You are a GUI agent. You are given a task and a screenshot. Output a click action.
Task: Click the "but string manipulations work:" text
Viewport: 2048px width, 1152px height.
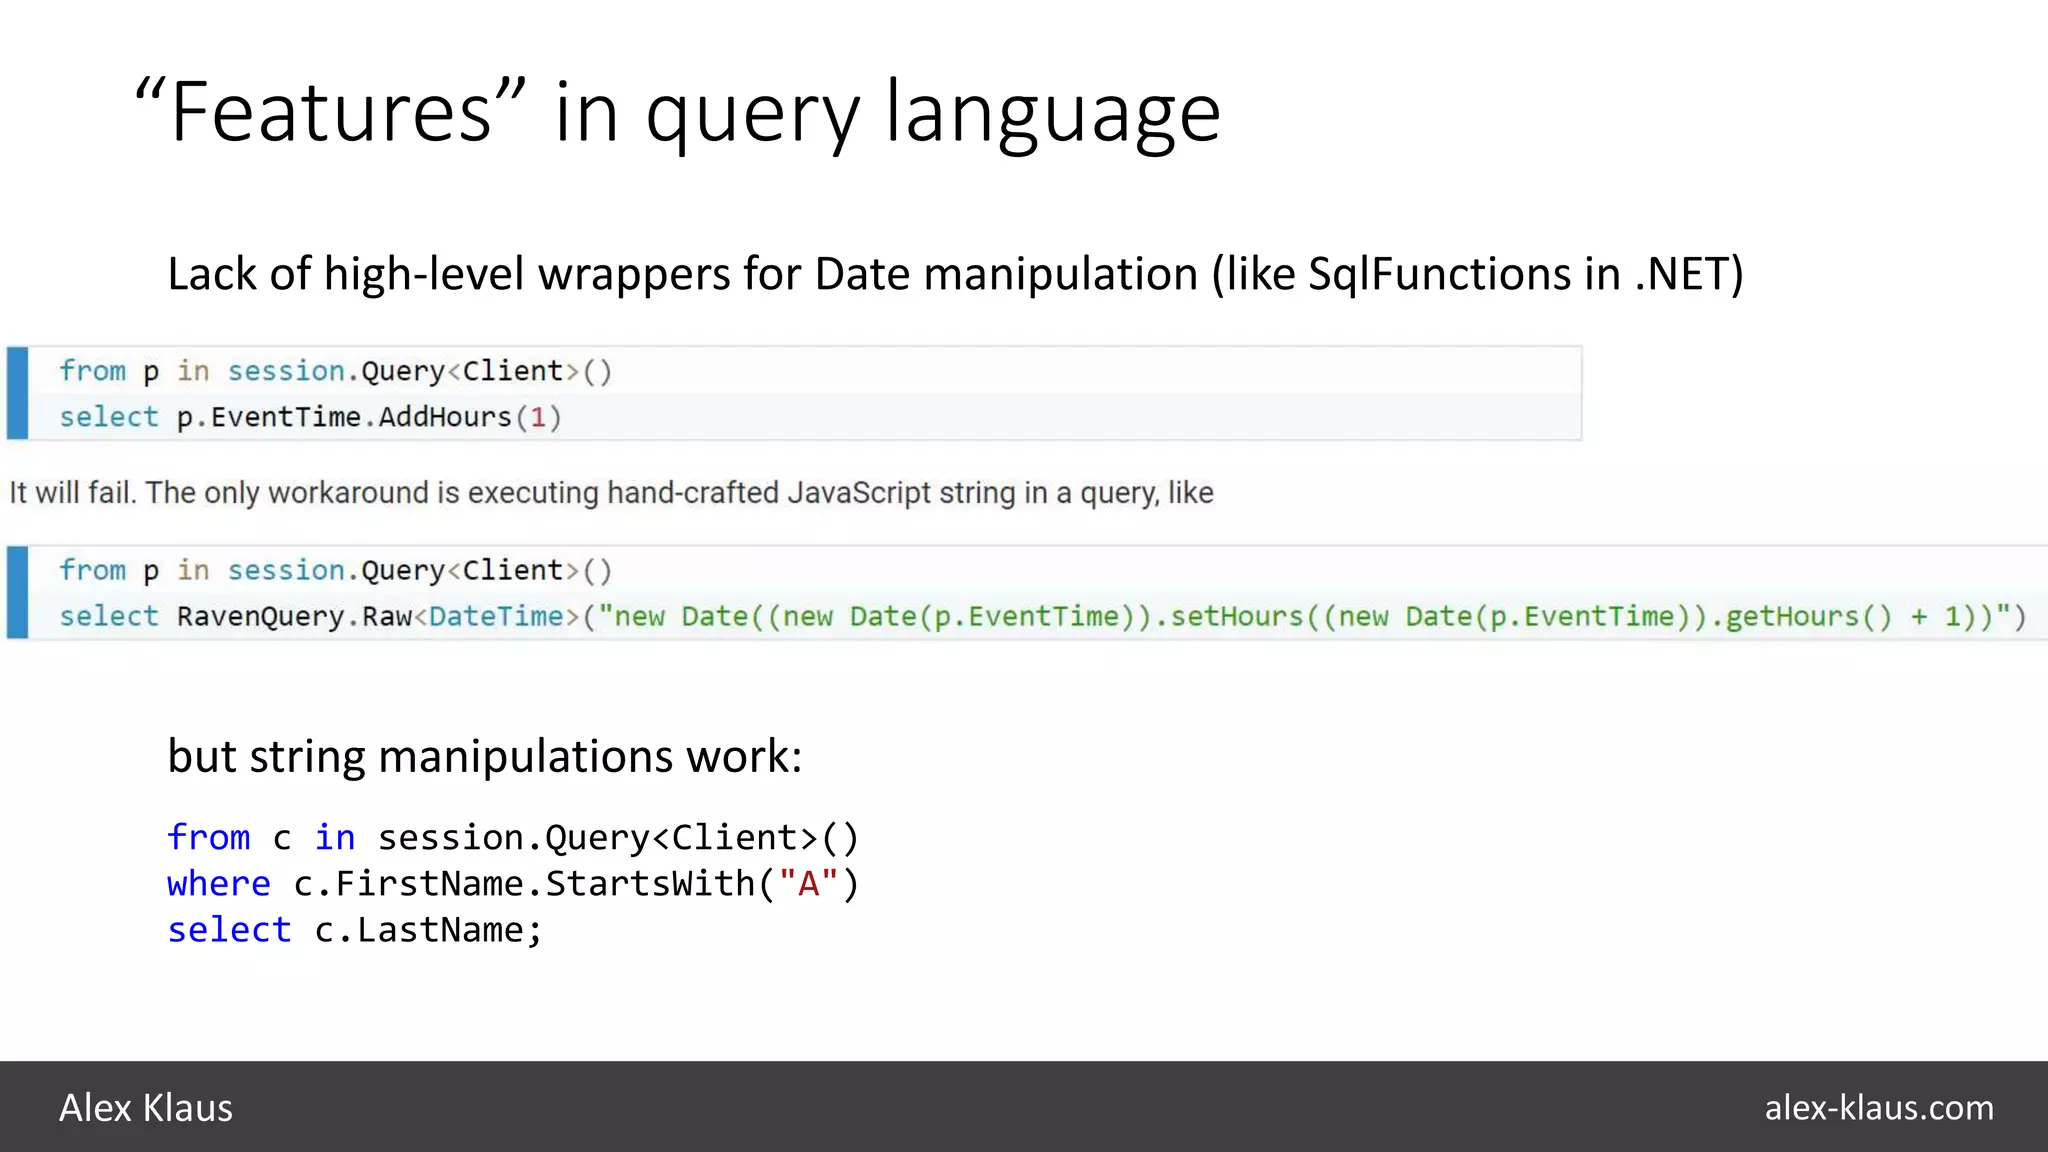[x=484, y=756]
